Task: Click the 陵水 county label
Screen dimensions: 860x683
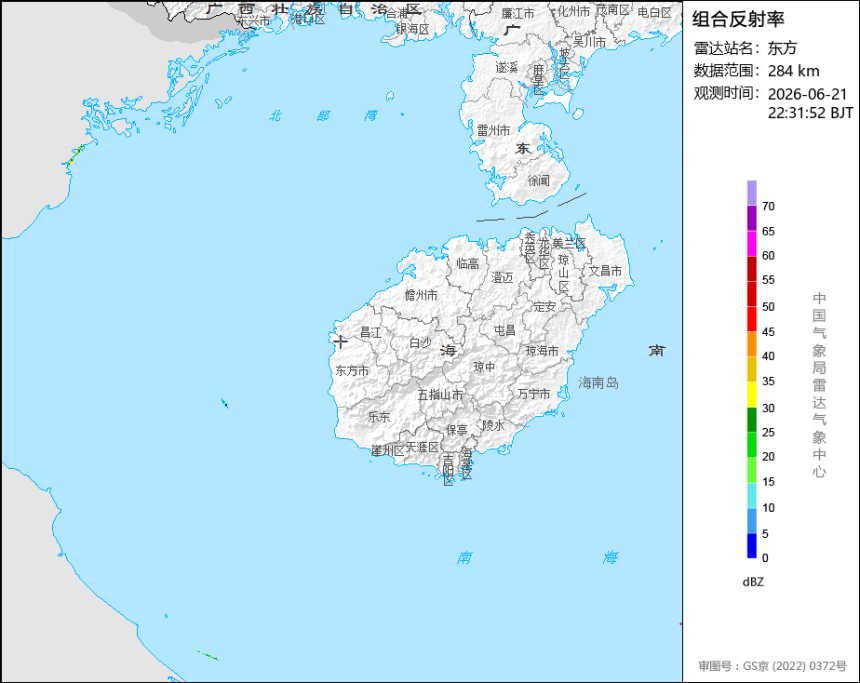Action: (493, 425)
